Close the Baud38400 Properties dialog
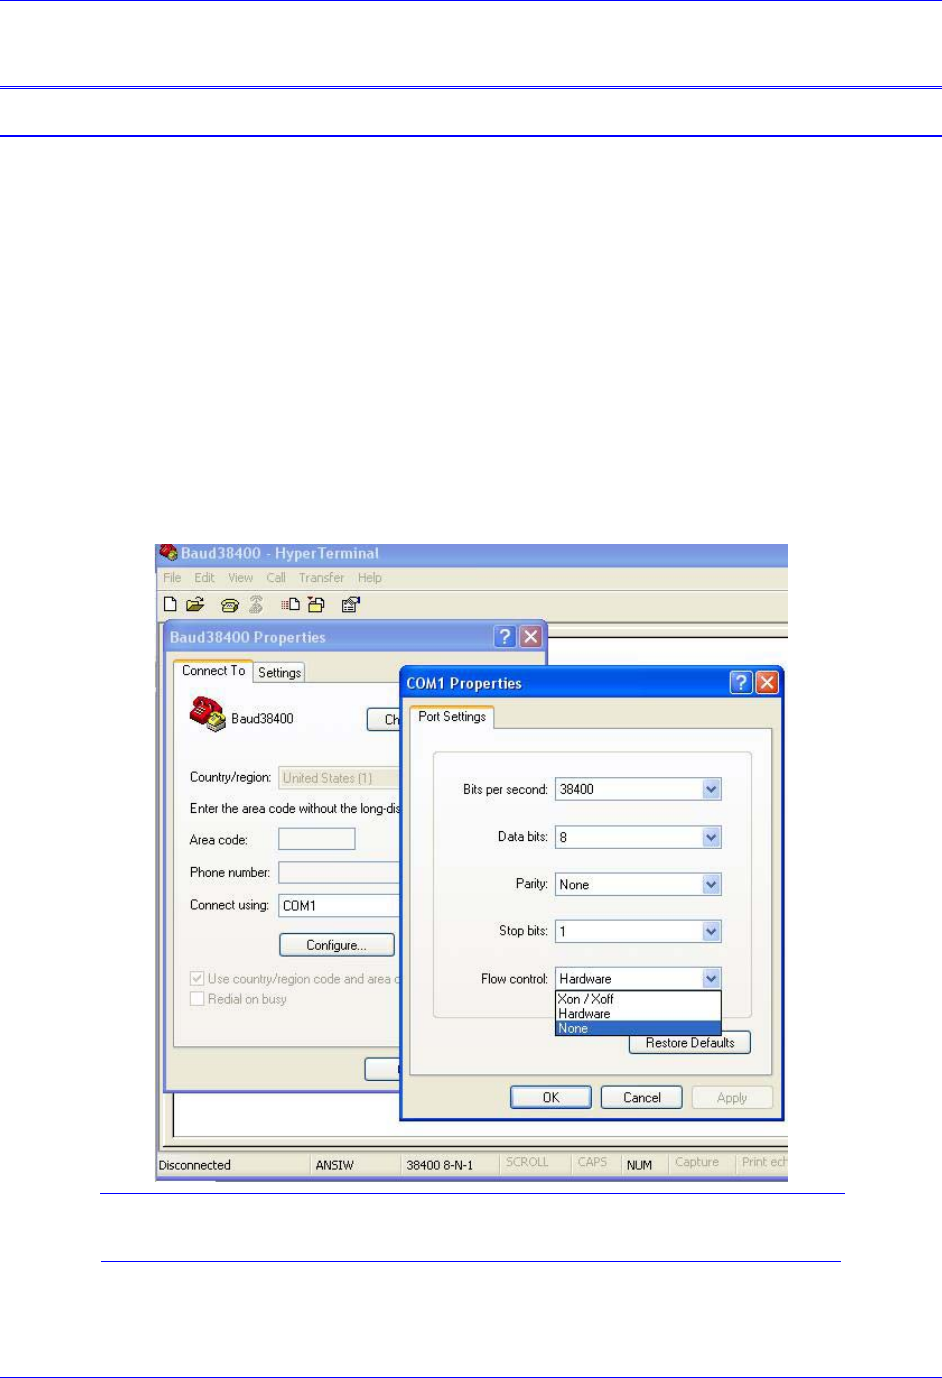 pos(531,636)
